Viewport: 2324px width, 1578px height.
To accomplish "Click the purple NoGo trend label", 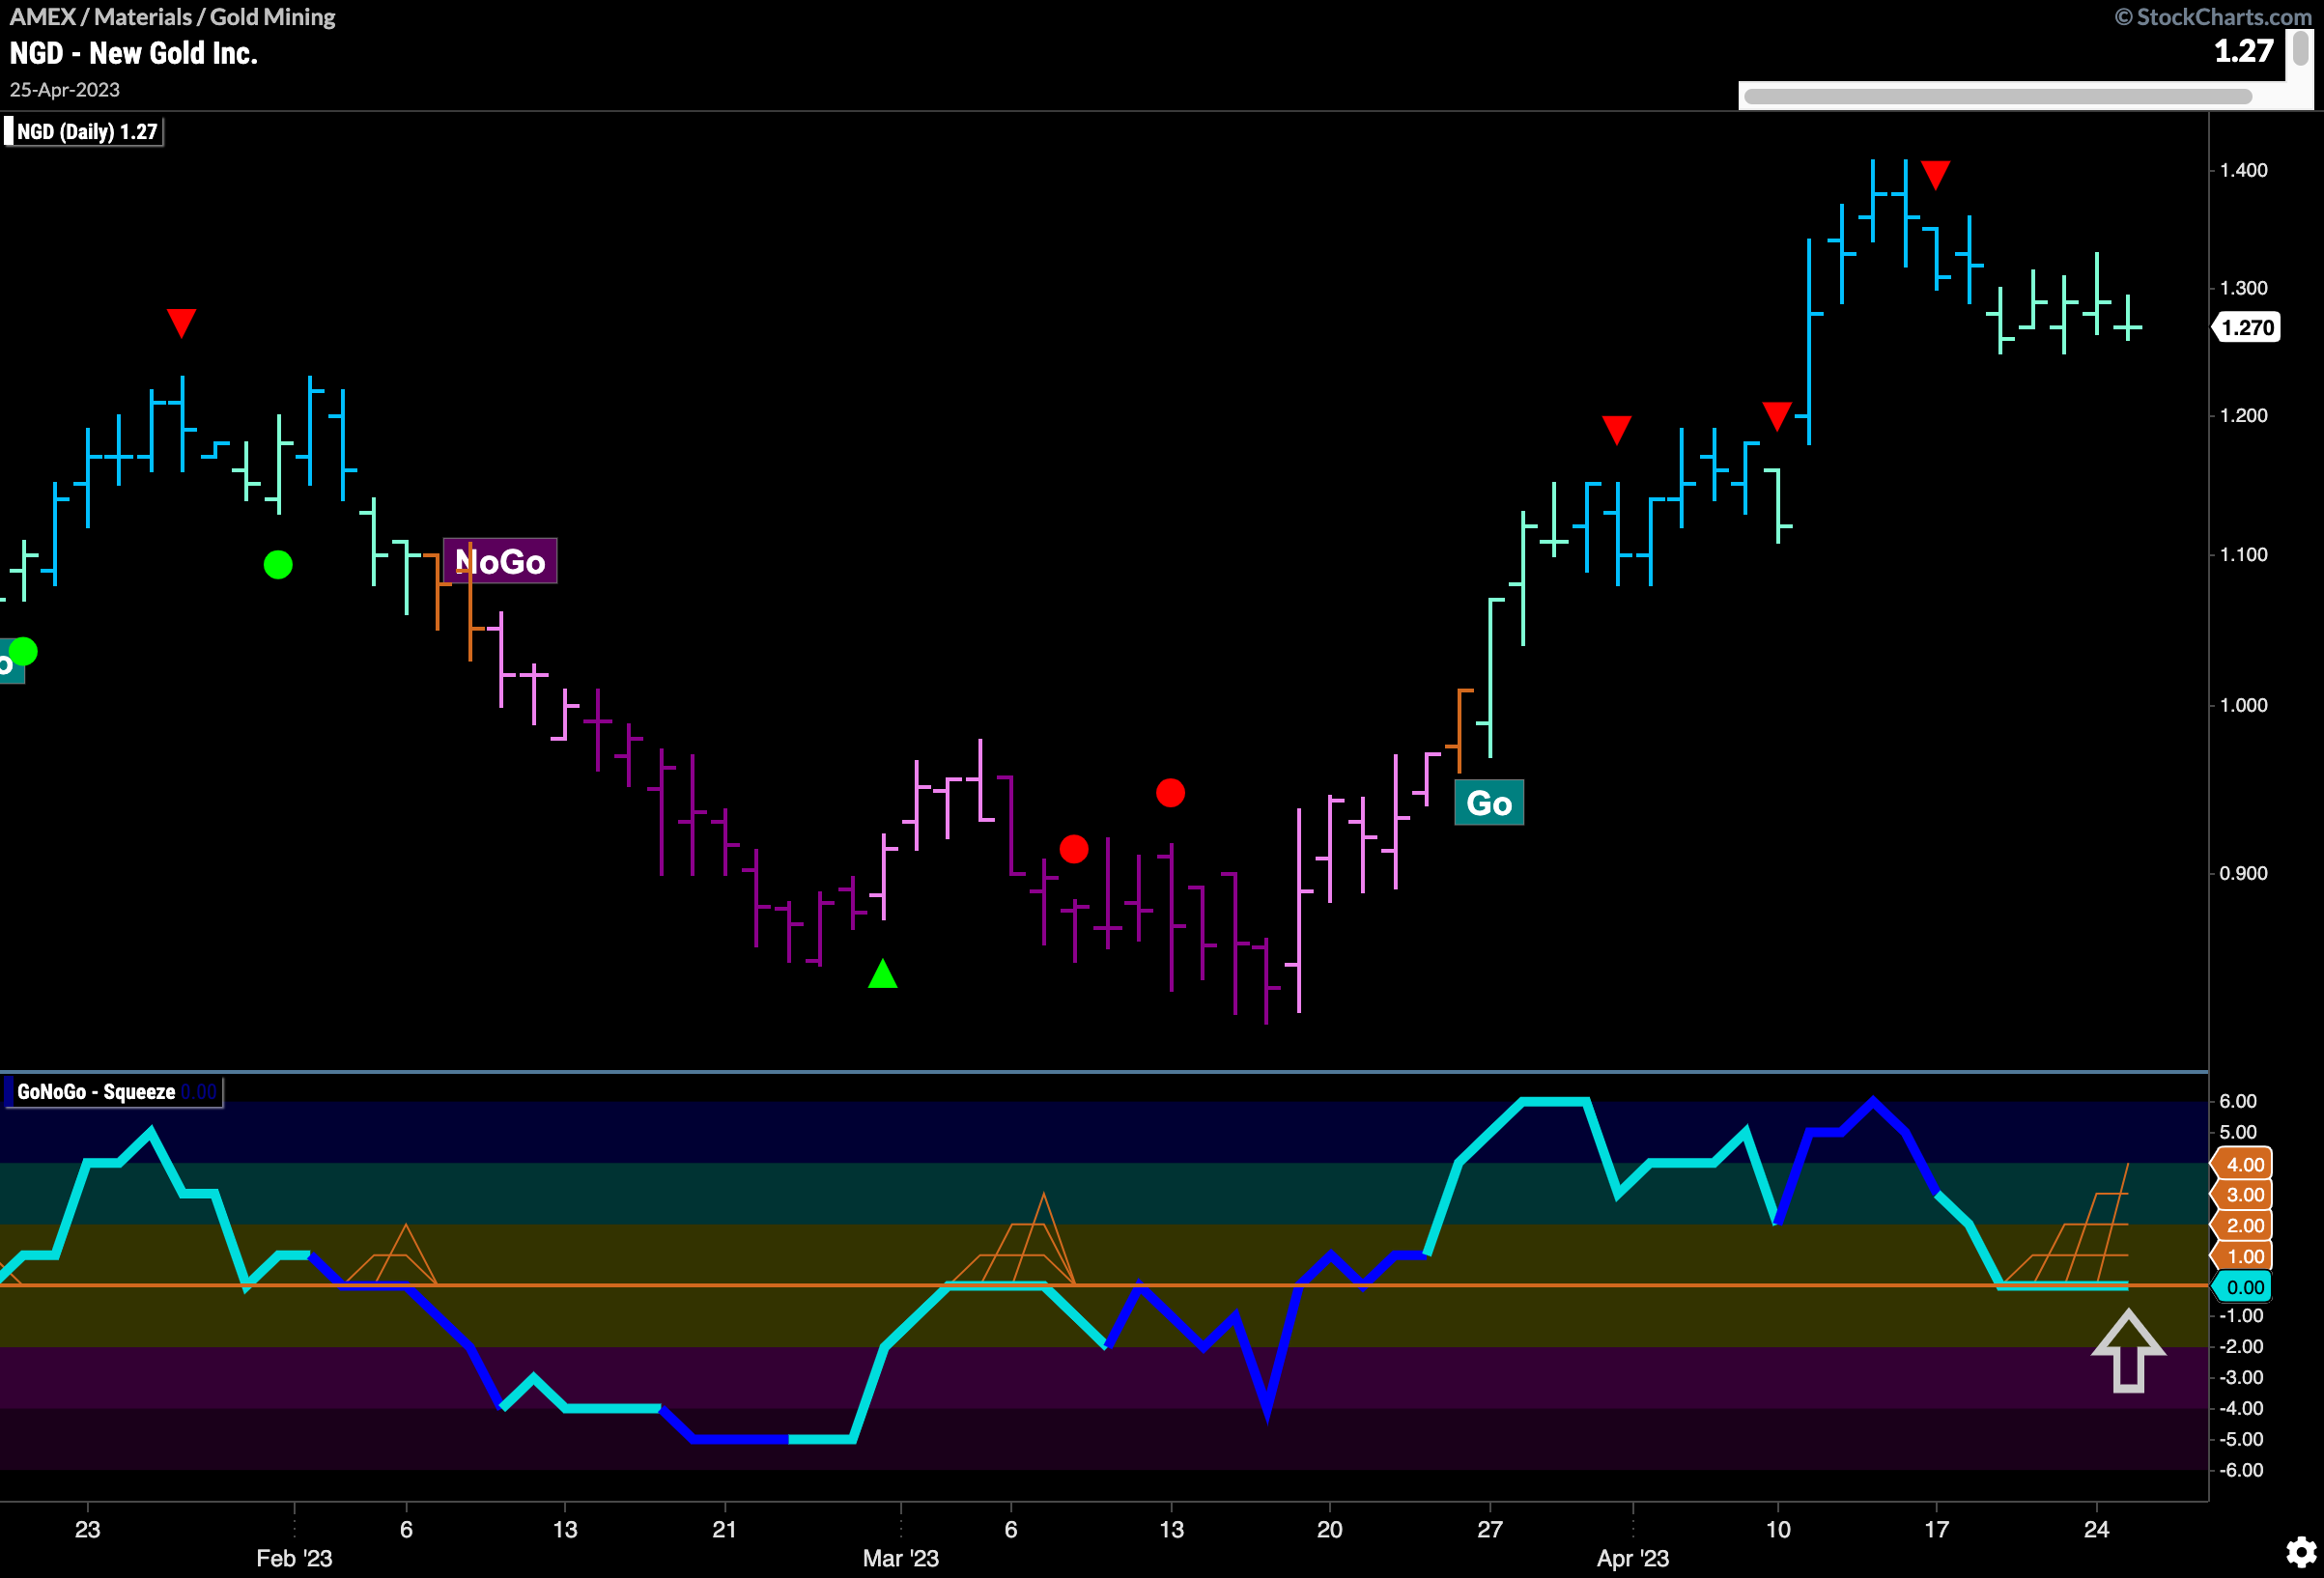I will point(500,561).
